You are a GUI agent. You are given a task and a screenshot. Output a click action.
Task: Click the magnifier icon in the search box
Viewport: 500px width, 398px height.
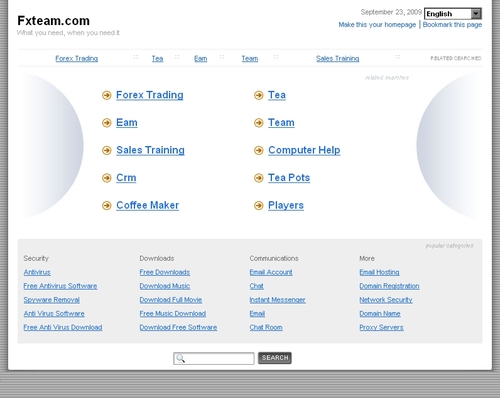click(x=180, y=358)
